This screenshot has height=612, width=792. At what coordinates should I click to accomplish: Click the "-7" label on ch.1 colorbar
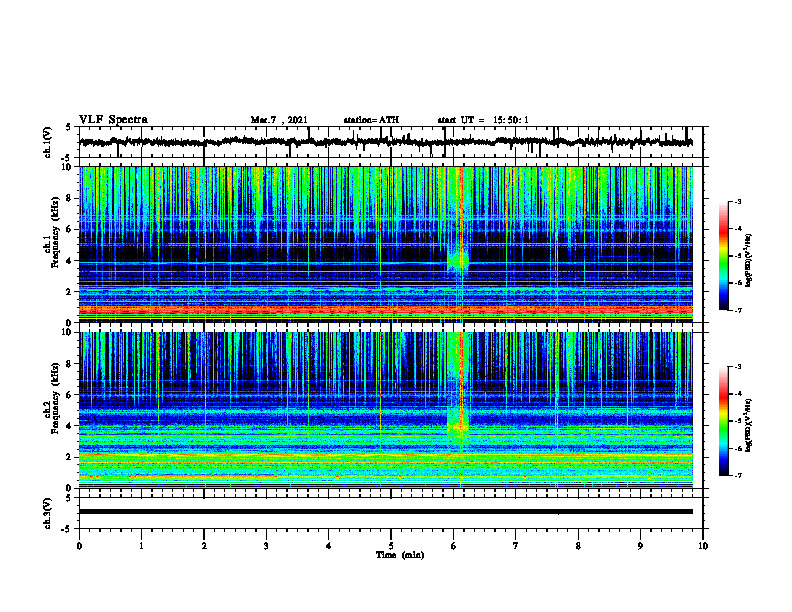coord(738,310)
